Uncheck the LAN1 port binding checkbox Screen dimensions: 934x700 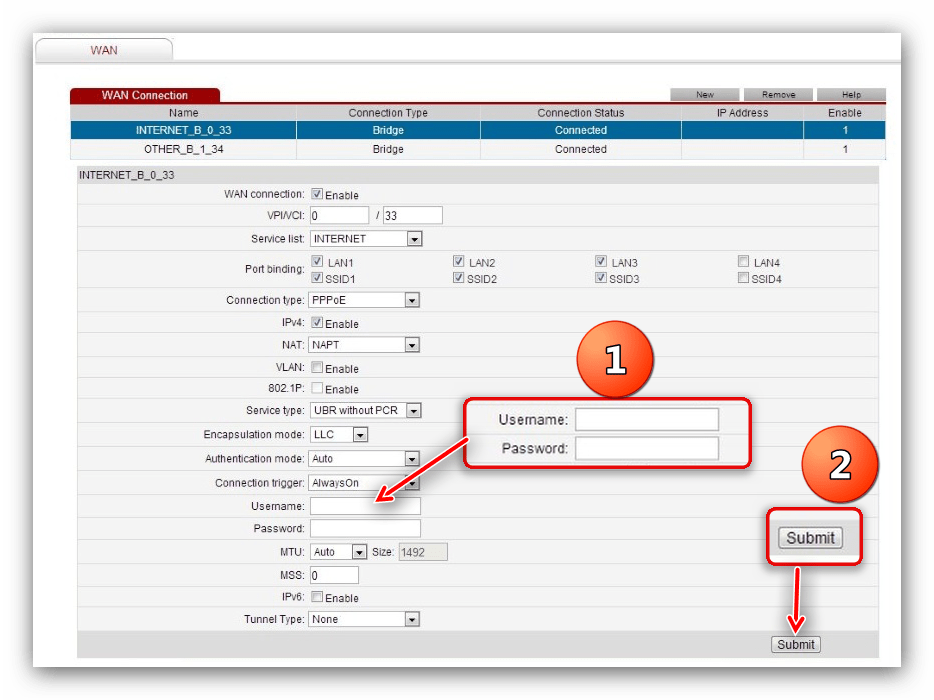(x=317, y=262)
